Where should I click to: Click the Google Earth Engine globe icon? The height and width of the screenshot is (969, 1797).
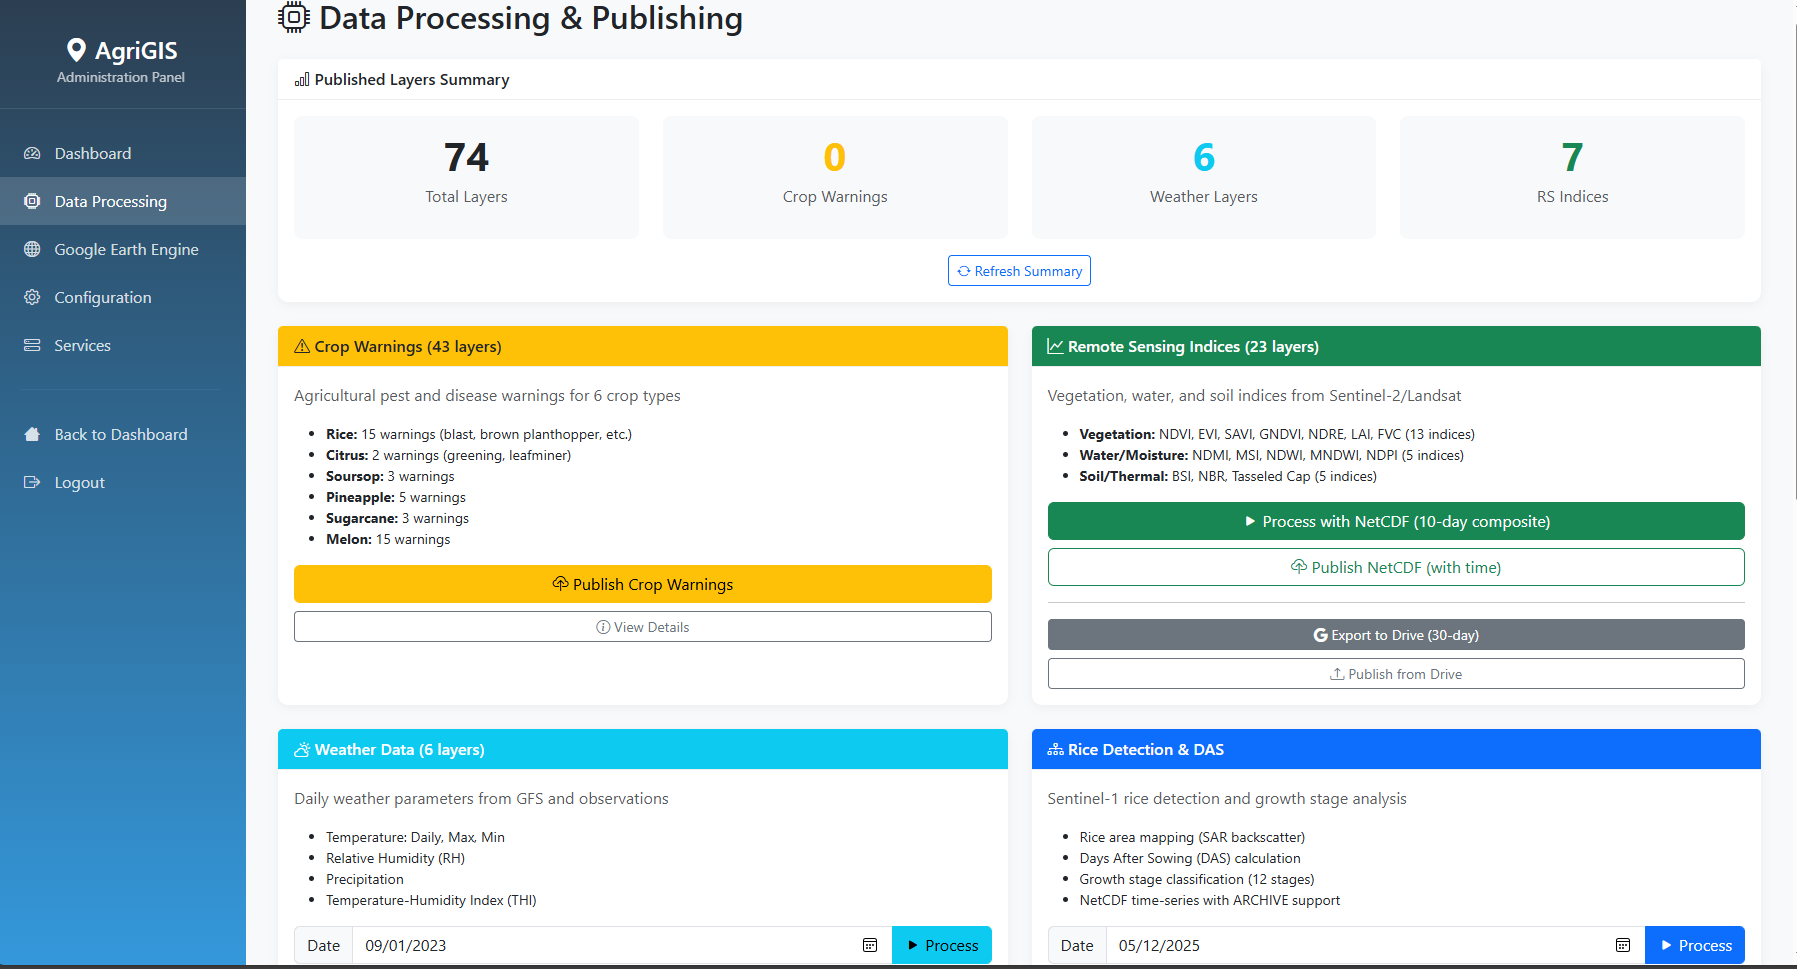(x=32, y=249)
